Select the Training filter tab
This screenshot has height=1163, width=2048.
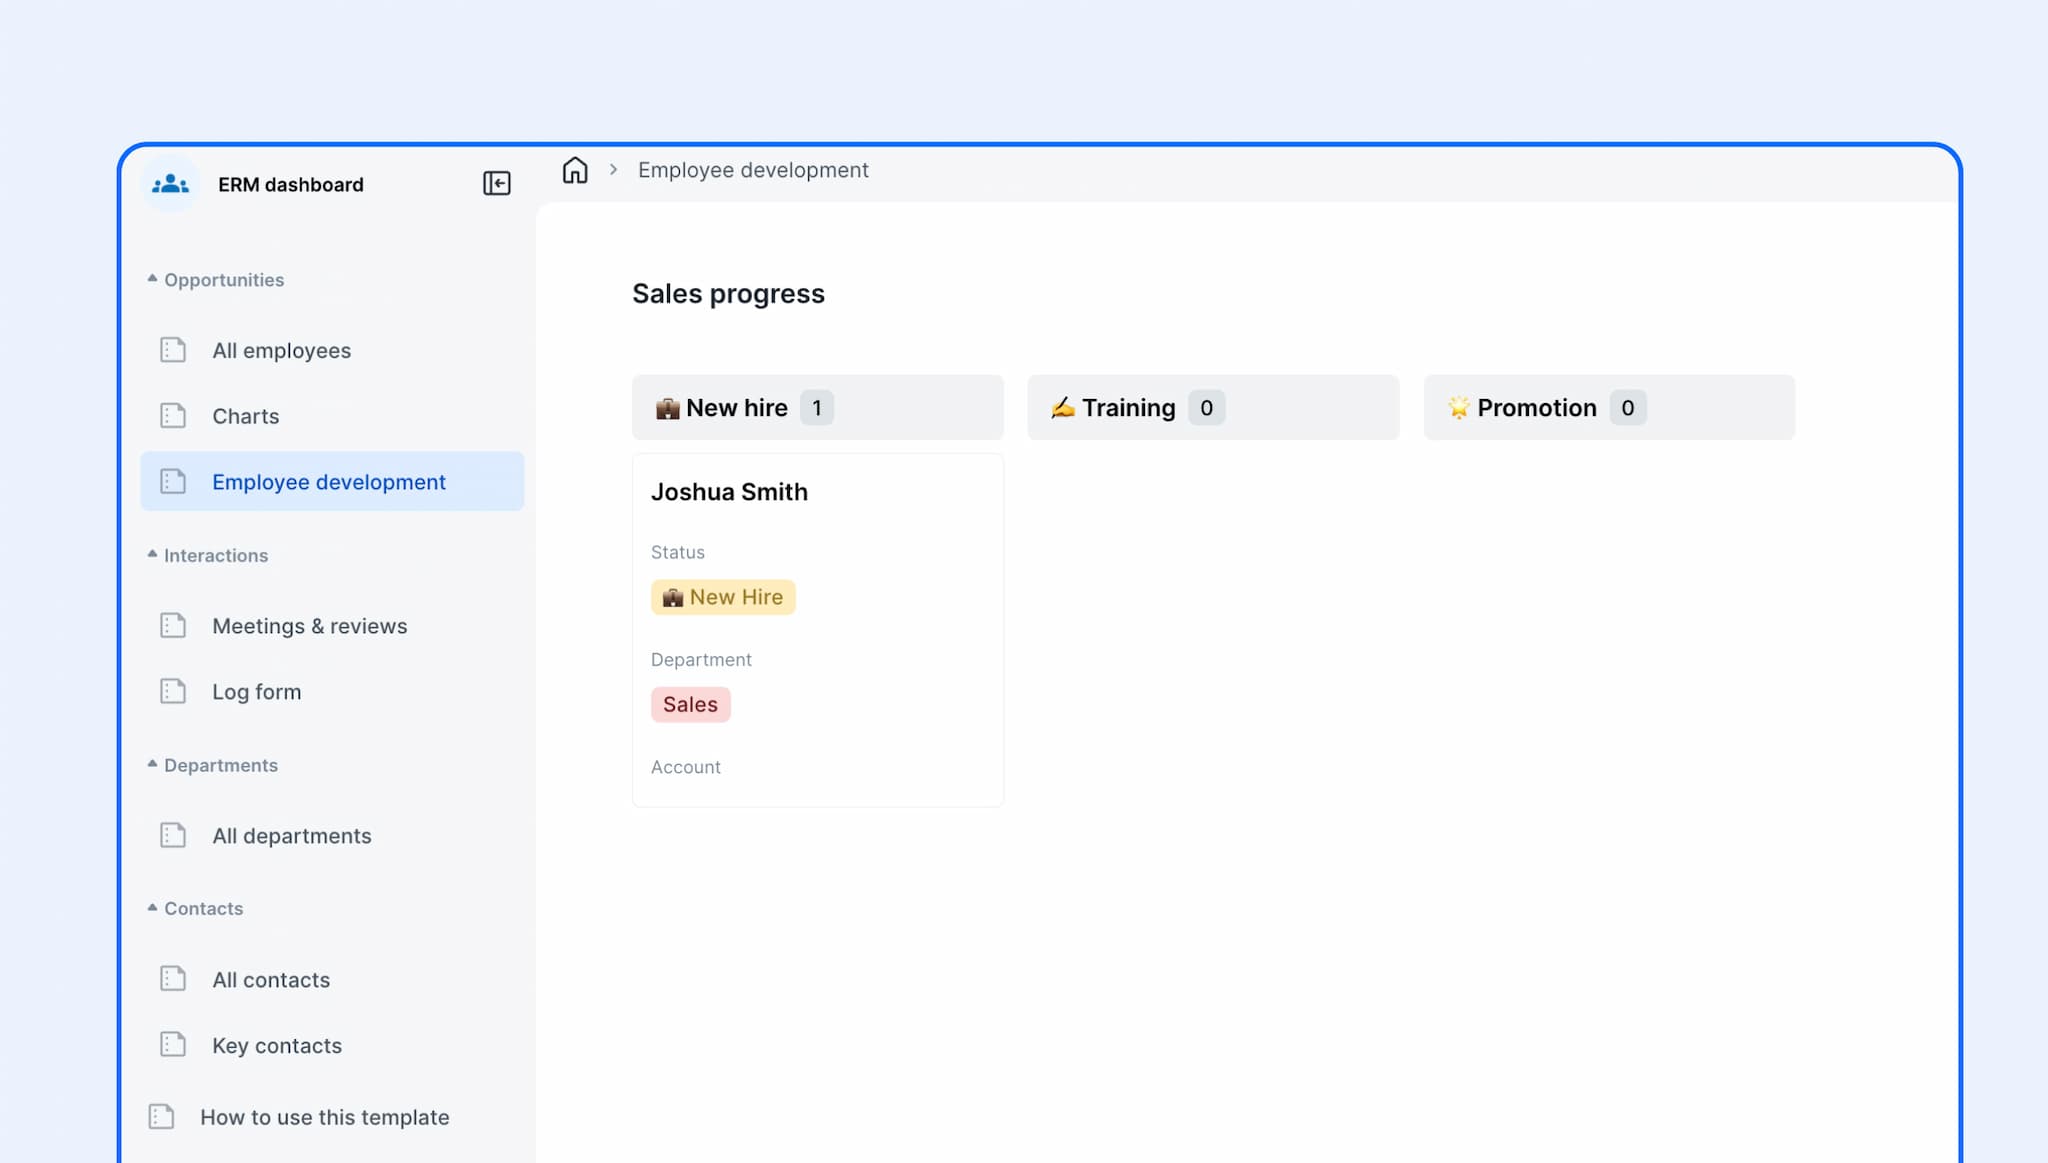click(x=1212, y=408)
